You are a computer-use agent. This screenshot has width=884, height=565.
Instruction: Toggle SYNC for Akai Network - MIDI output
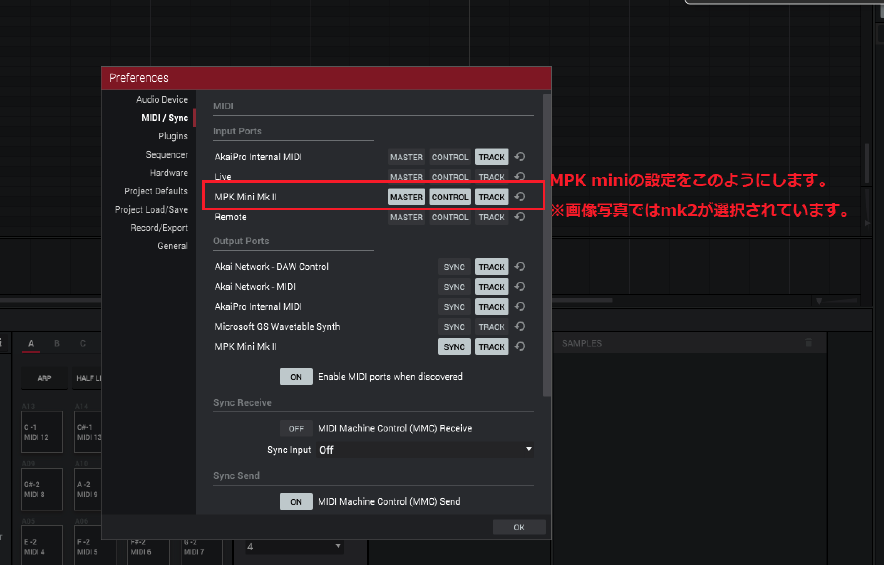454,287
